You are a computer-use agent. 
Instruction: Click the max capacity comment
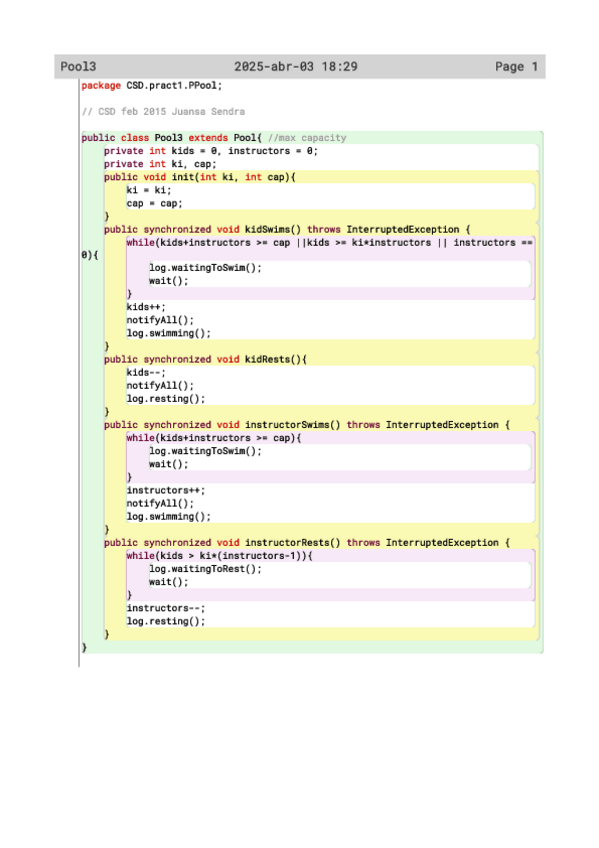click(307, 137)
